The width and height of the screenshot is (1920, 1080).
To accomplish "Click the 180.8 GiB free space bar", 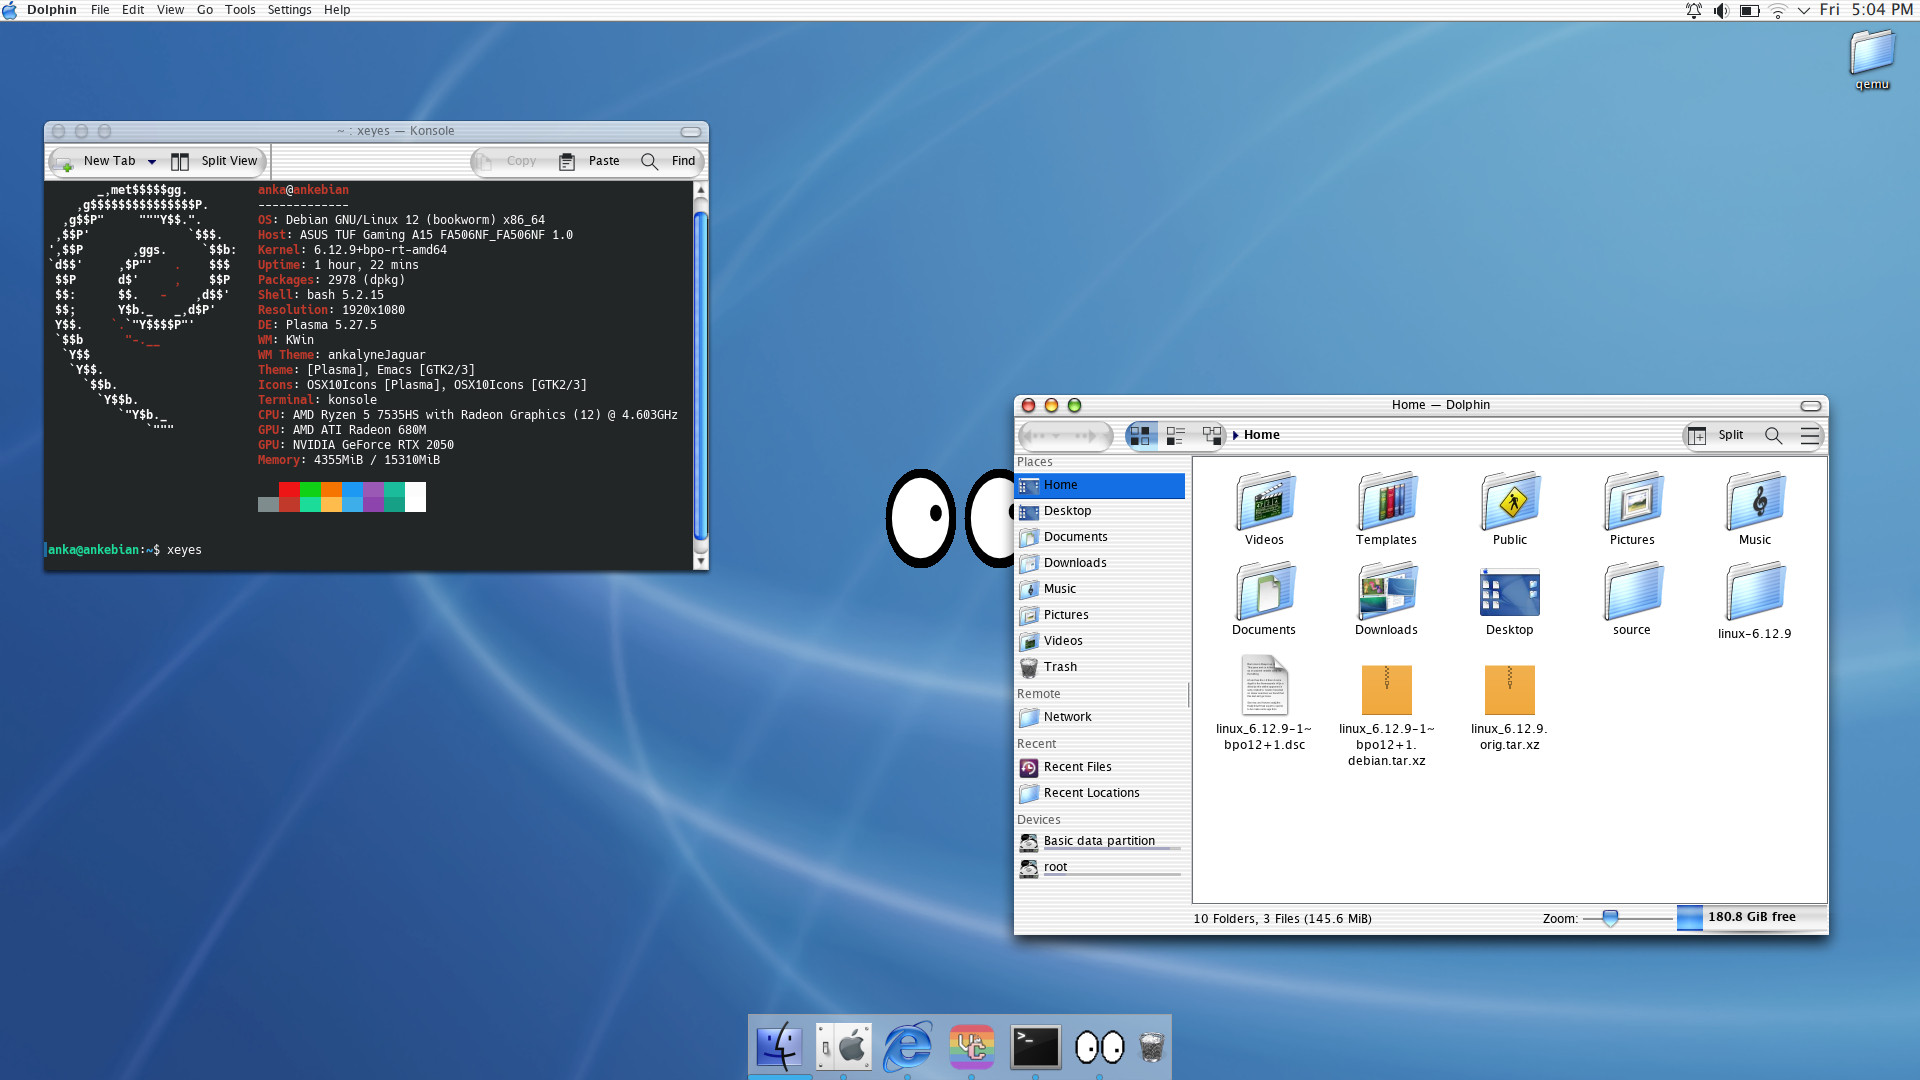I will [1751, 917].
